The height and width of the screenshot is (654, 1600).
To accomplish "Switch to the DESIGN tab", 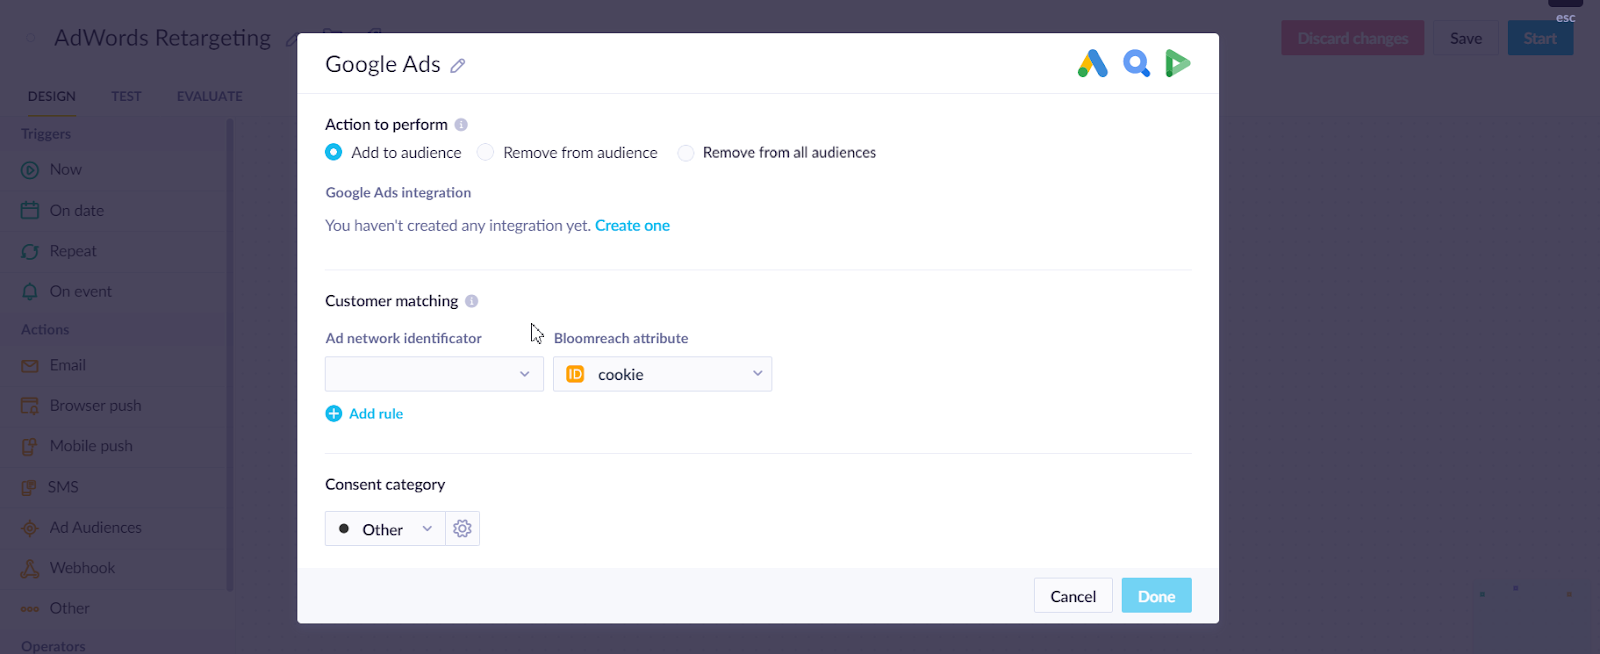I will 52,96.
